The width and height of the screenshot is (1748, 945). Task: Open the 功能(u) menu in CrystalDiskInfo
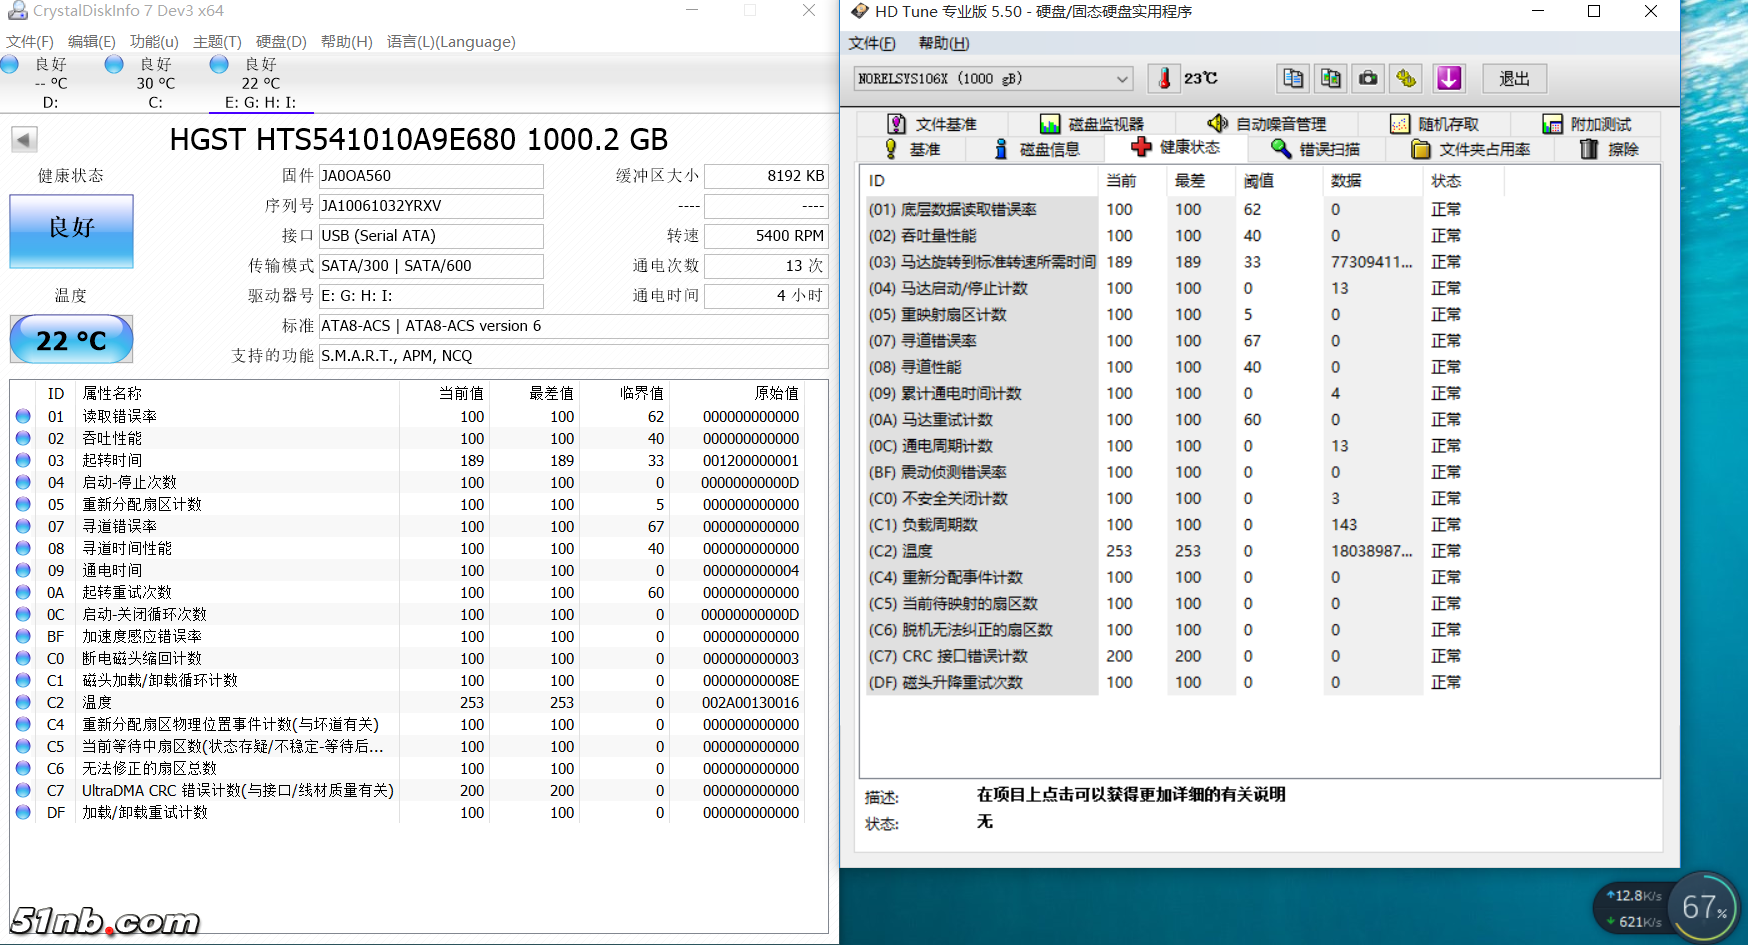click(x=154, y=42)
